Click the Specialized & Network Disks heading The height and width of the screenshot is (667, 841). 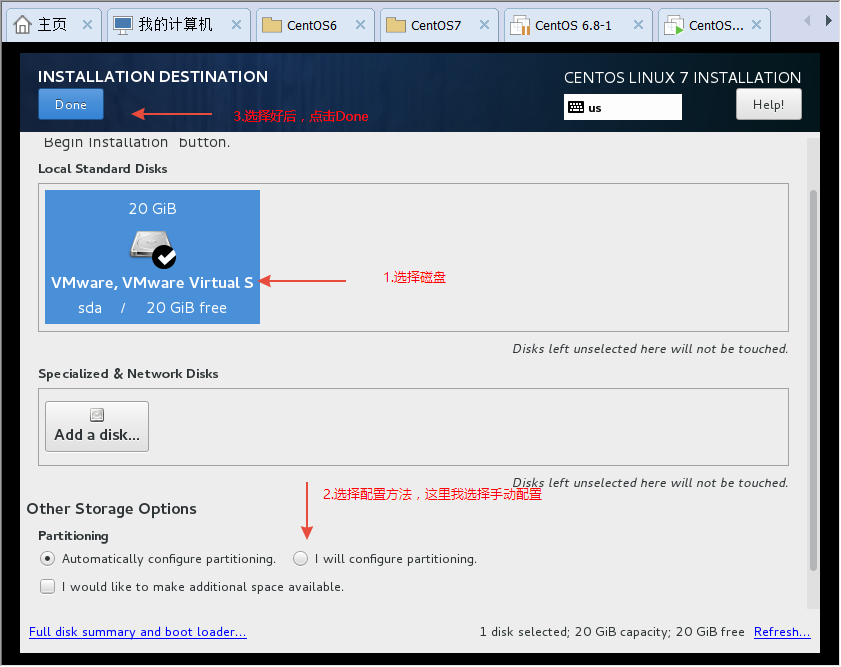tap(128, 374)
